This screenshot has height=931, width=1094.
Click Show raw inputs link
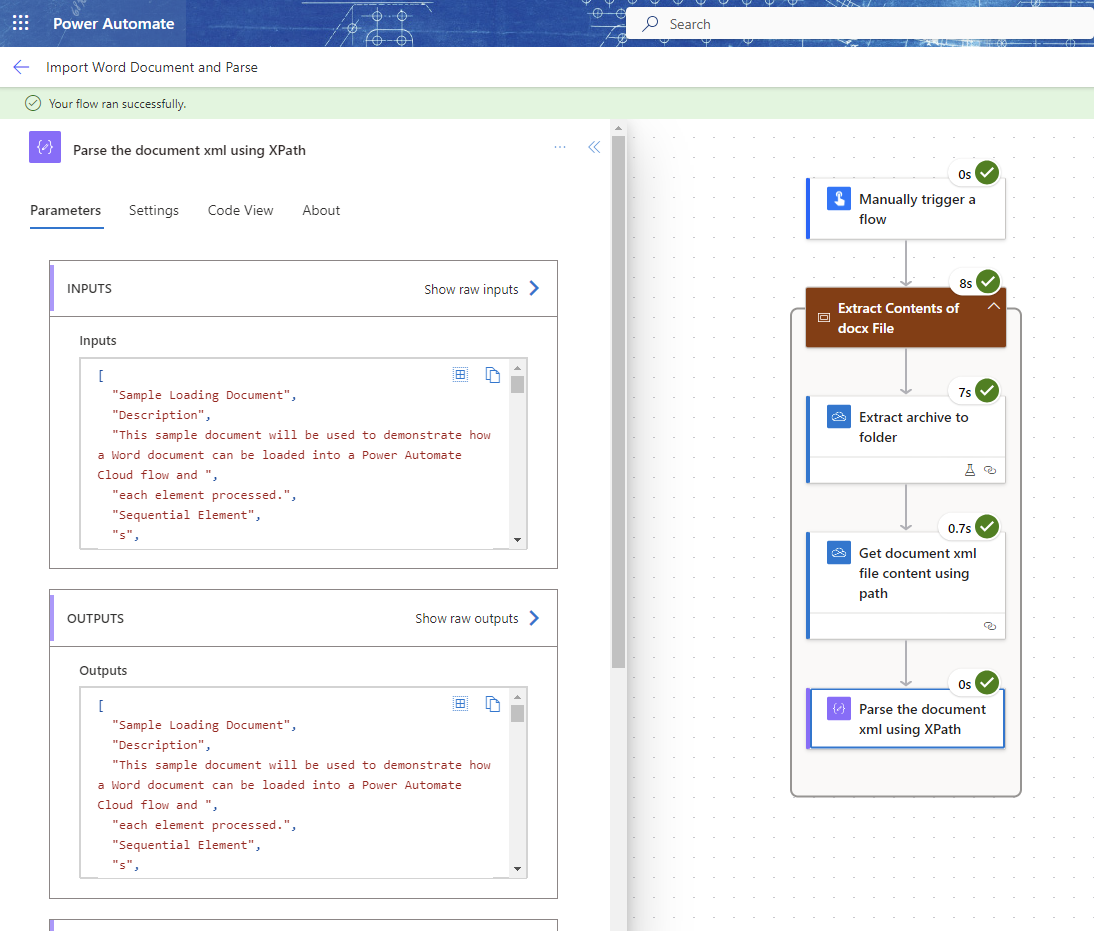(471, 289)
